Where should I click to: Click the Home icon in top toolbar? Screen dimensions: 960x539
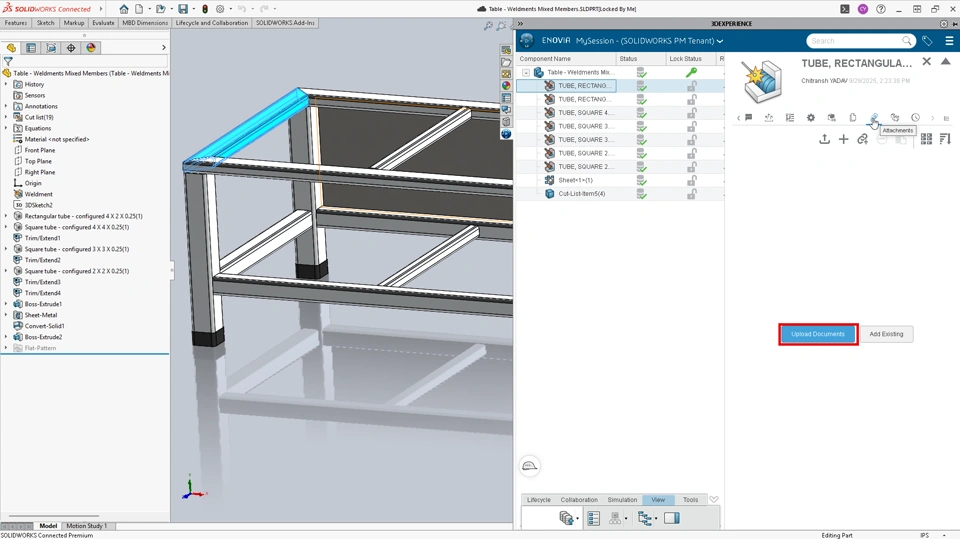pyautogui.click(x=124, y=9)
